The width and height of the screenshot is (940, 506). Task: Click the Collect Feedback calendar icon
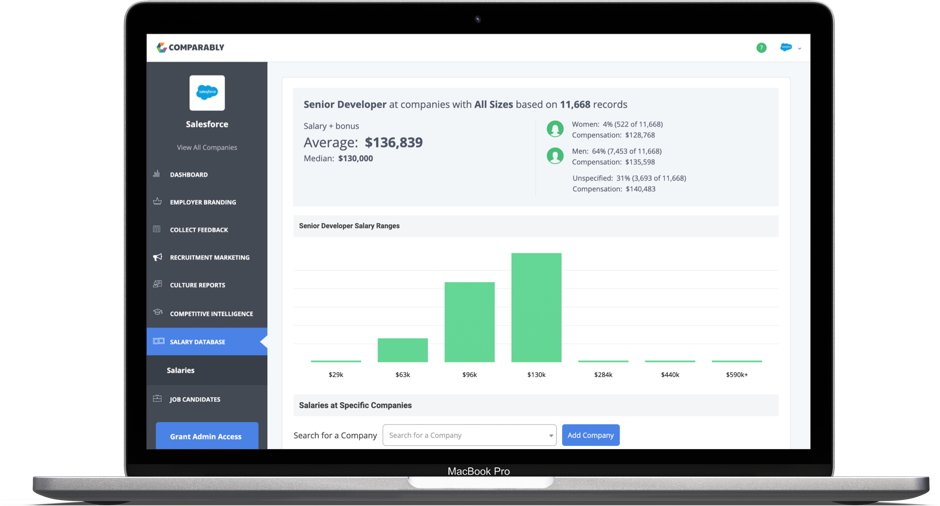157,229
